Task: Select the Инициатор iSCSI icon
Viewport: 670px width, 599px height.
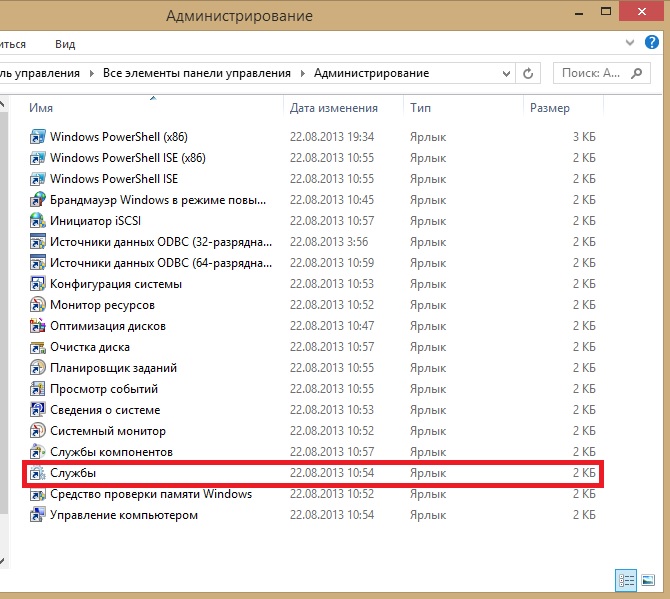Action: [38, 221]
